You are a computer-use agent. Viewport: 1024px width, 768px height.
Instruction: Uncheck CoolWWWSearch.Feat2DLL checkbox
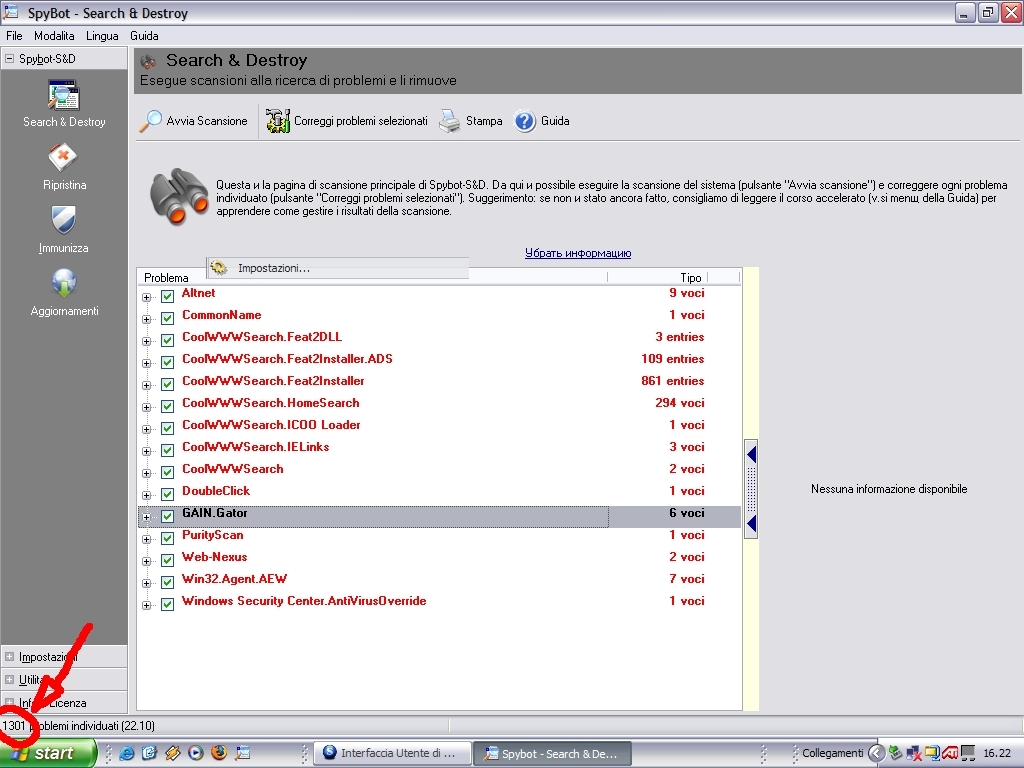[x=167, y=341]
